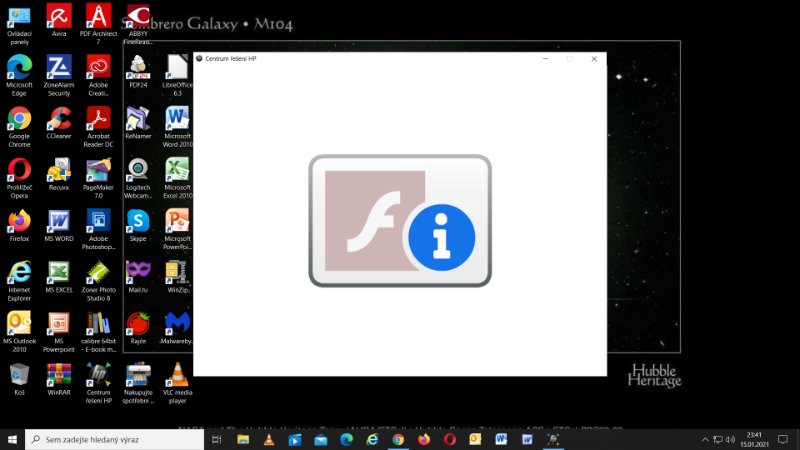Launch Avira from the desktop
The image size is (800, 450).
point(59,21)
